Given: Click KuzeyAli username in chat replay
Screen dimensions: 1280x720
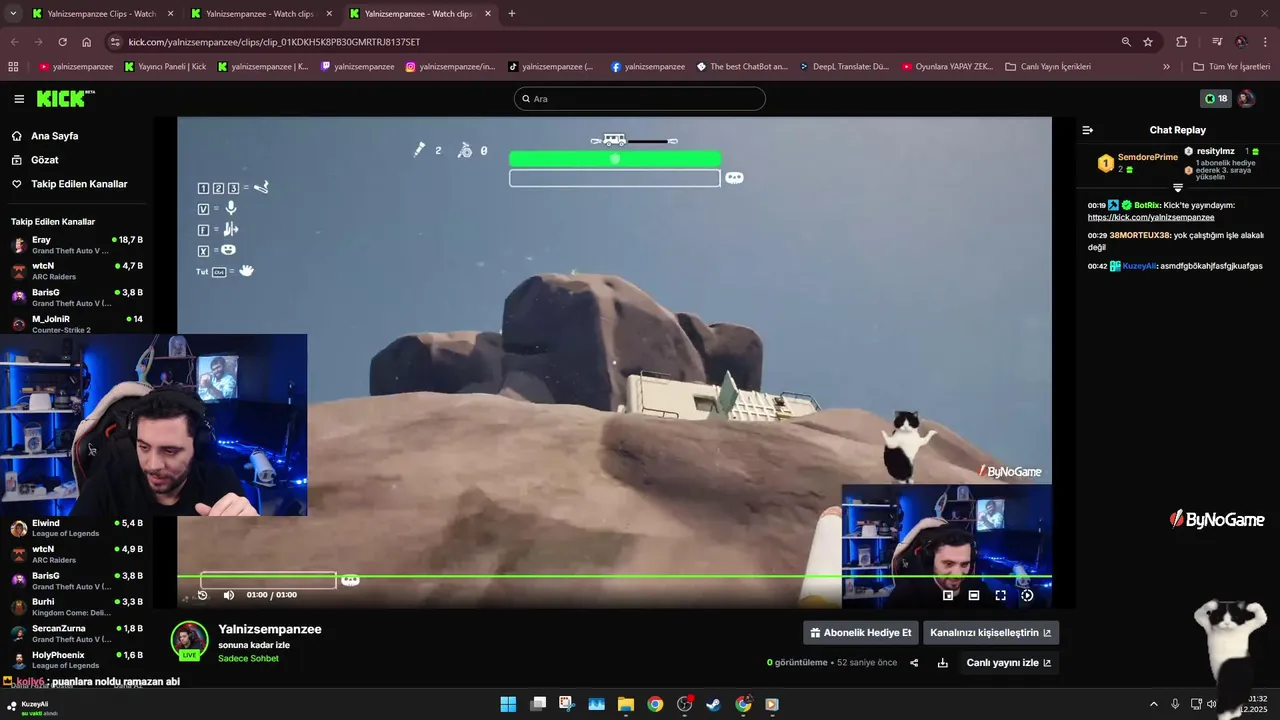Looking at the screenshot, I should (1139, 266).
